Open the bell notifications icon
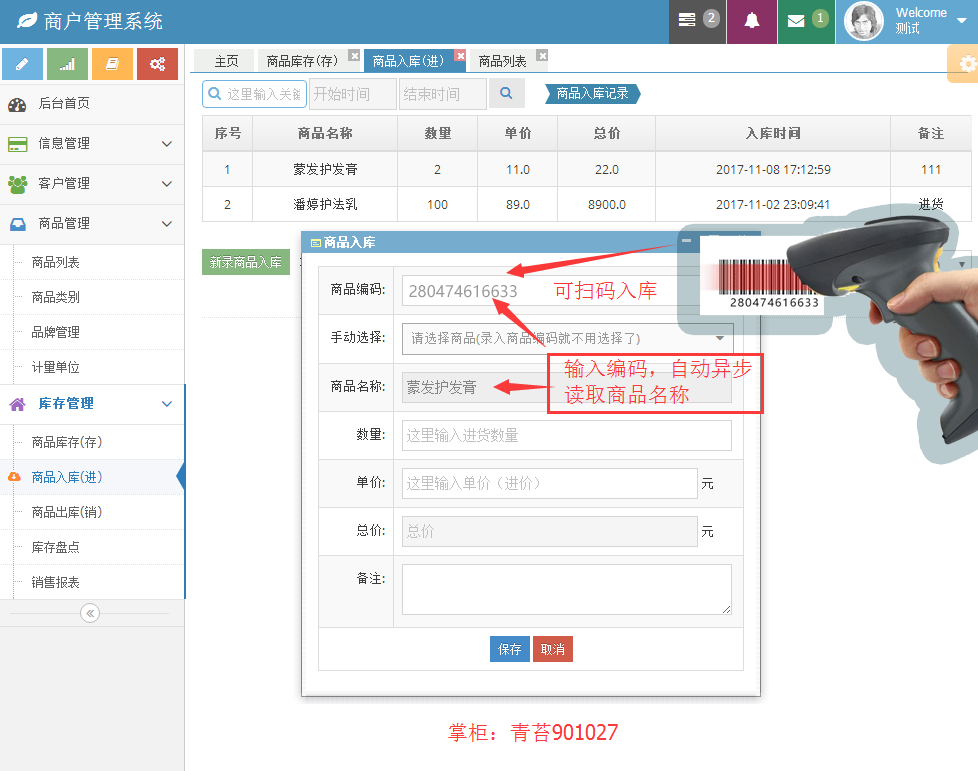 click(x=752, y=21)
